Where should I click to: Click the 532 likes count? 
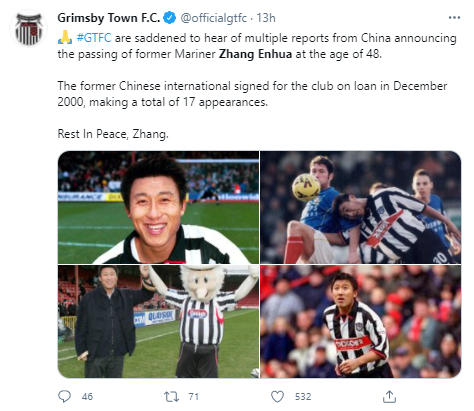pyautogui.click(x=303, y=397)
